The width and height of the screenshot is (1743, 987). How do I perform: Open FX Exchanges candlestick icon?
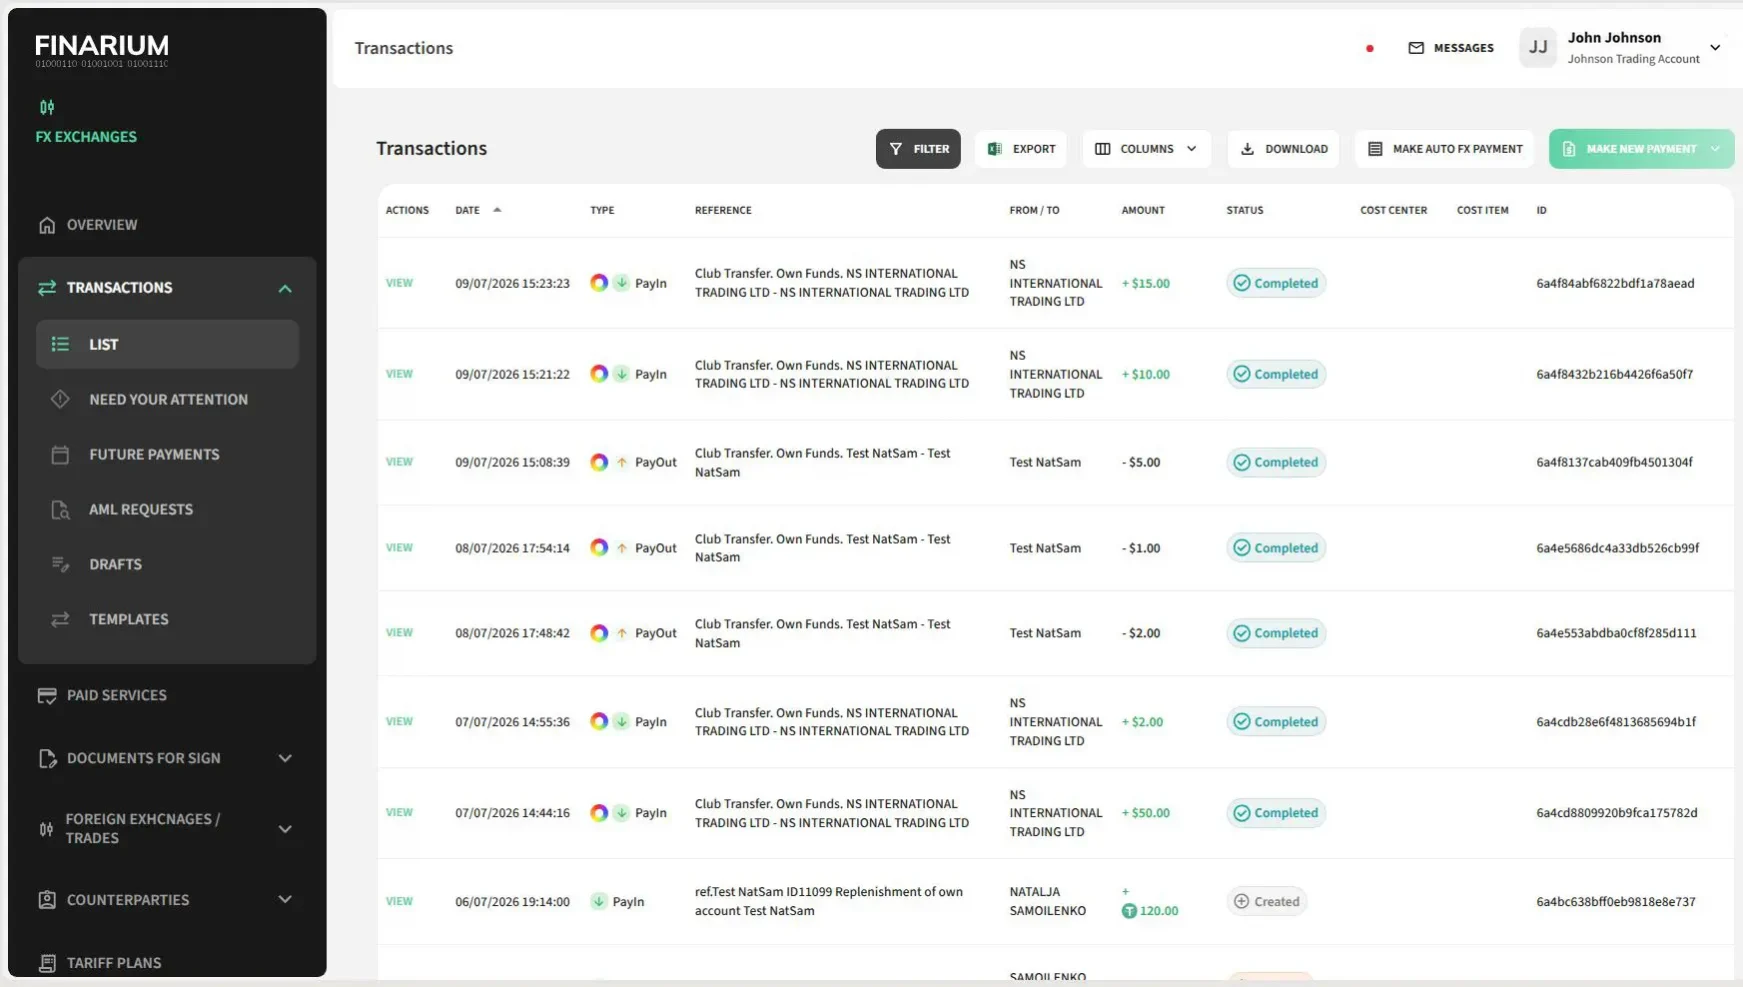(47, 107)
